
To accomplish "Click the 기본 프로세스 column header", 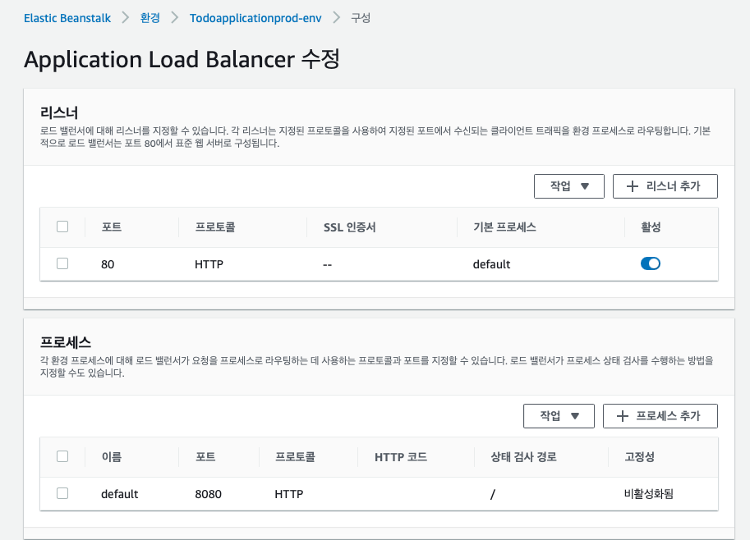I will coord(505,227).
